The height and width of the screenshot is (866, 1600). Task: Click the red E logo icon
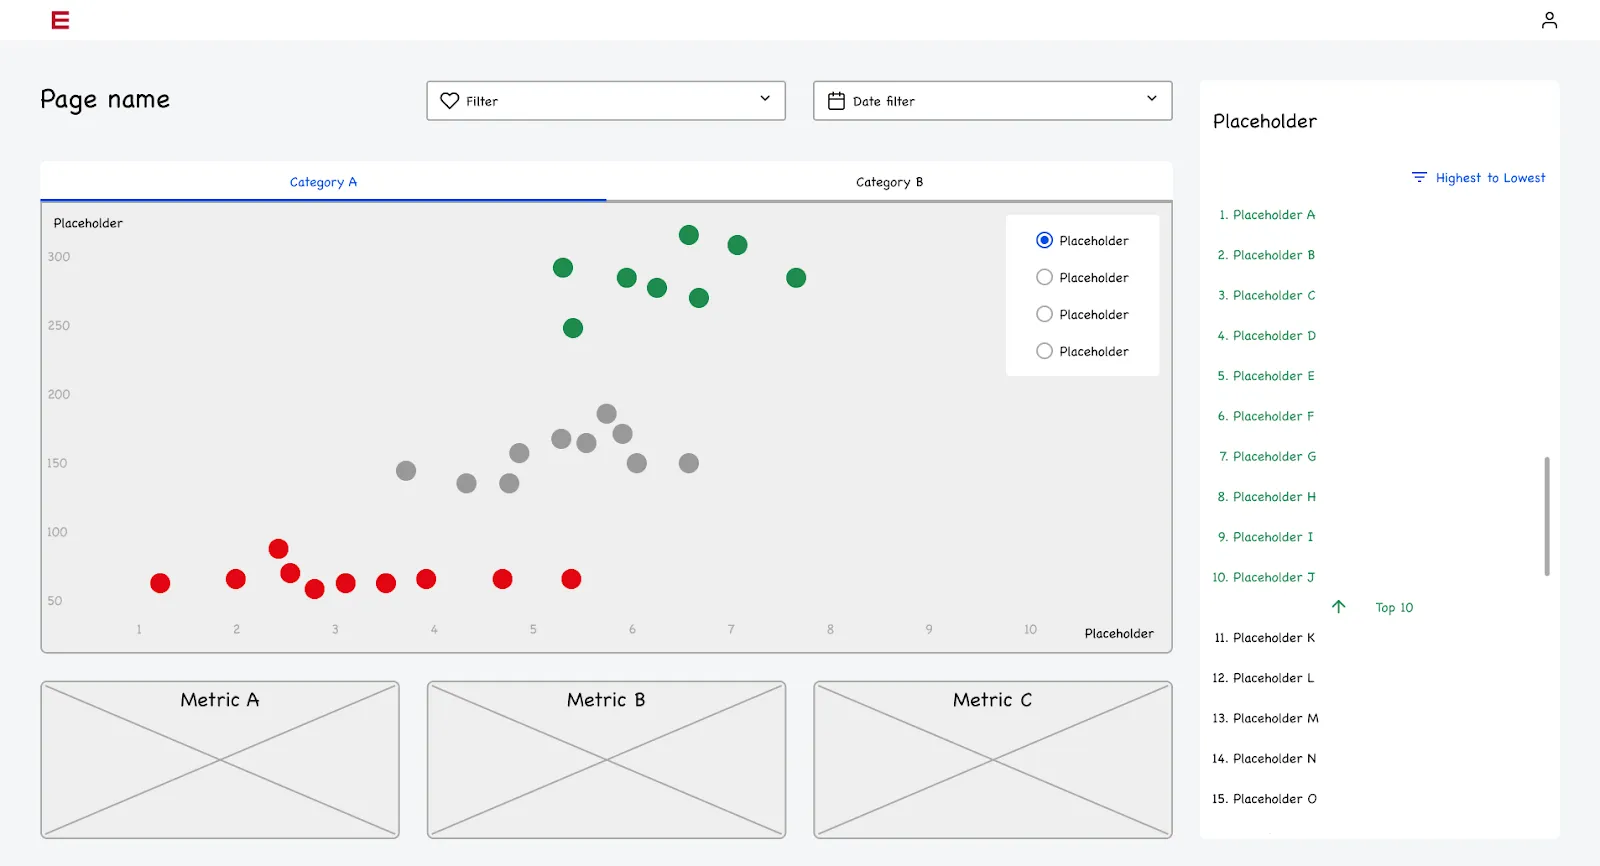[60, 20]
